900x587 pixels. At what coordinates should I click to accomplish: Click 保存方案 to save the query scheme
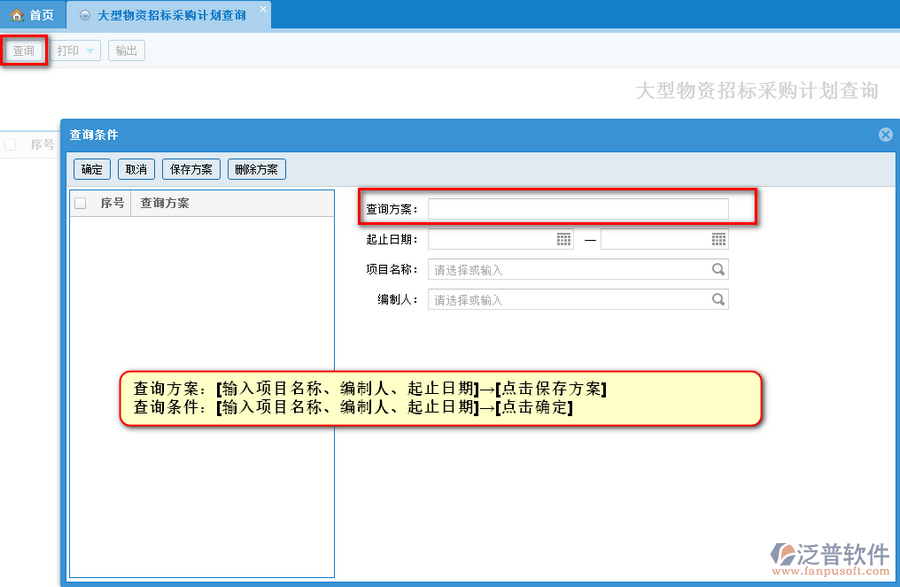[x=191, y=169]
